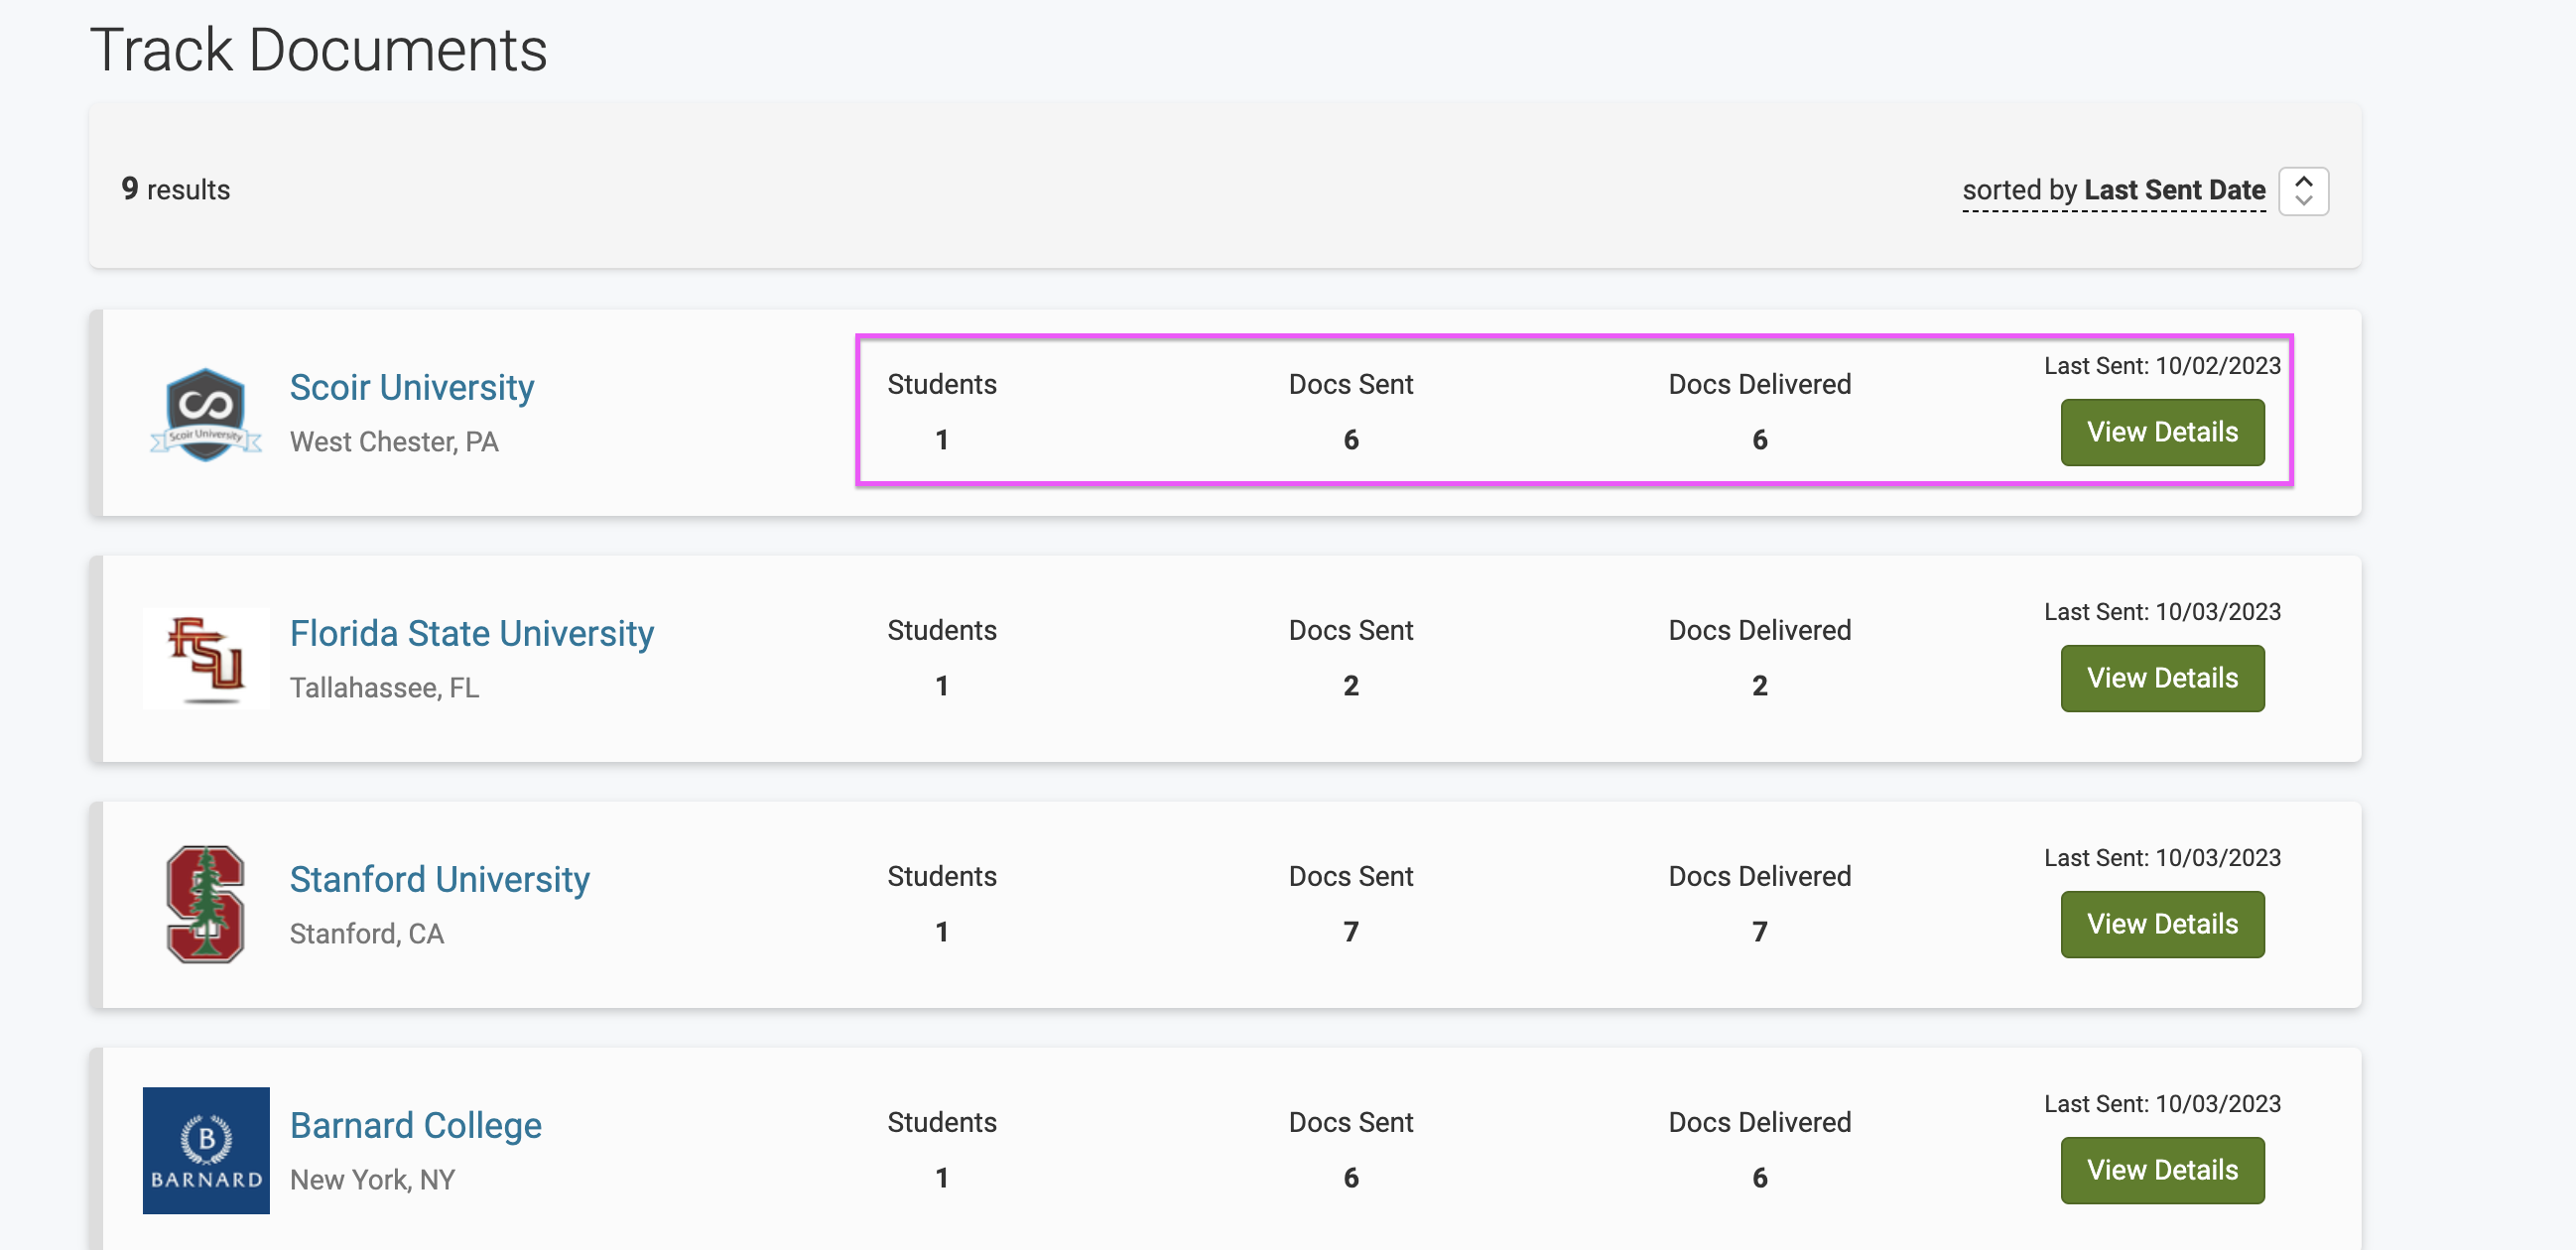
Task: Click the Florida State University FSU logo
Action: click(206, 659)
